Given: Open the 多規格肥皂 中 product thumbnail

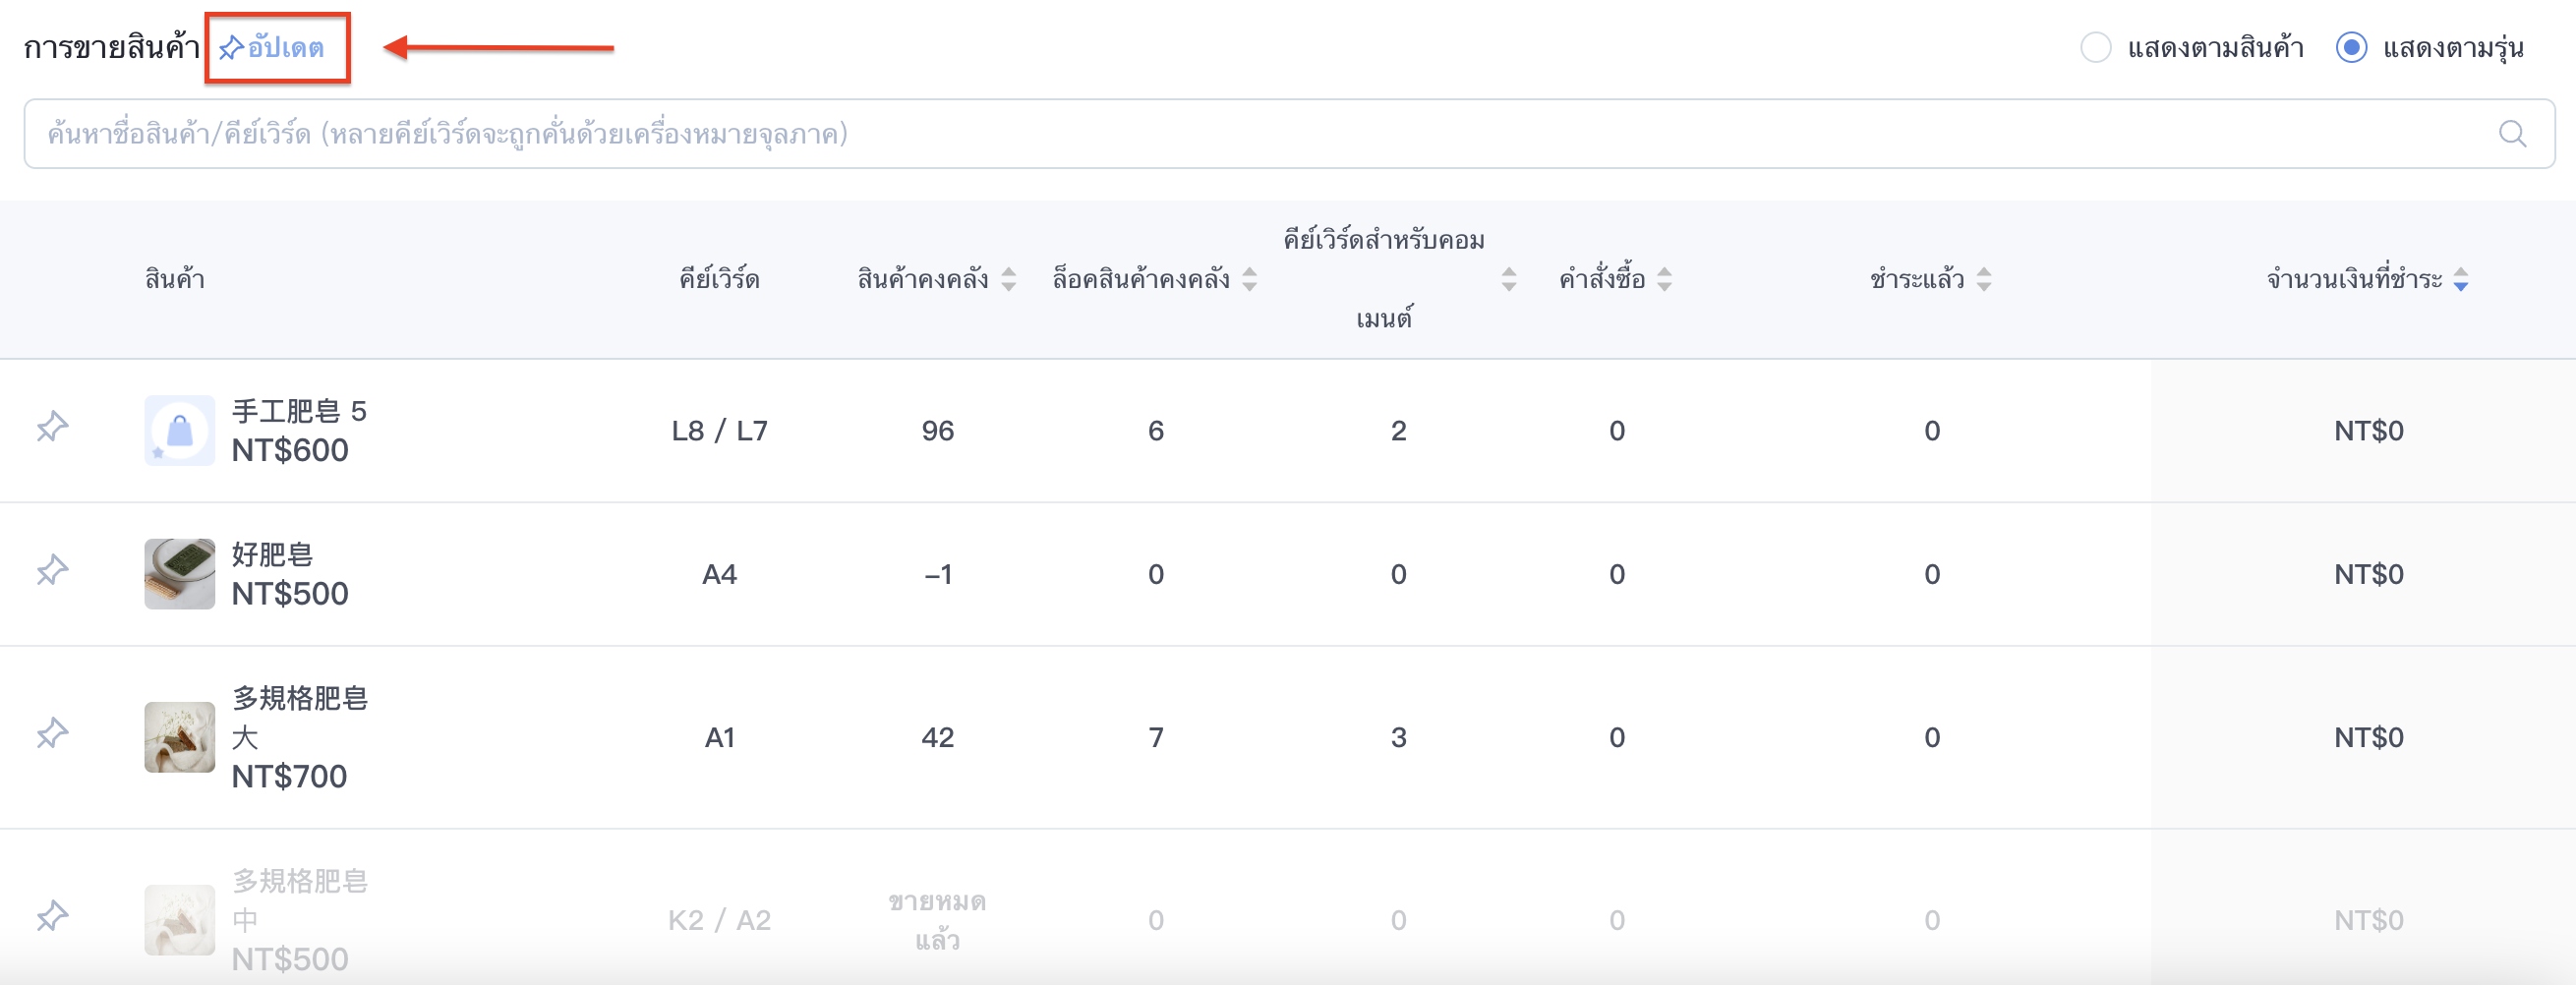Looking at the screenshot, I should 180,920.
